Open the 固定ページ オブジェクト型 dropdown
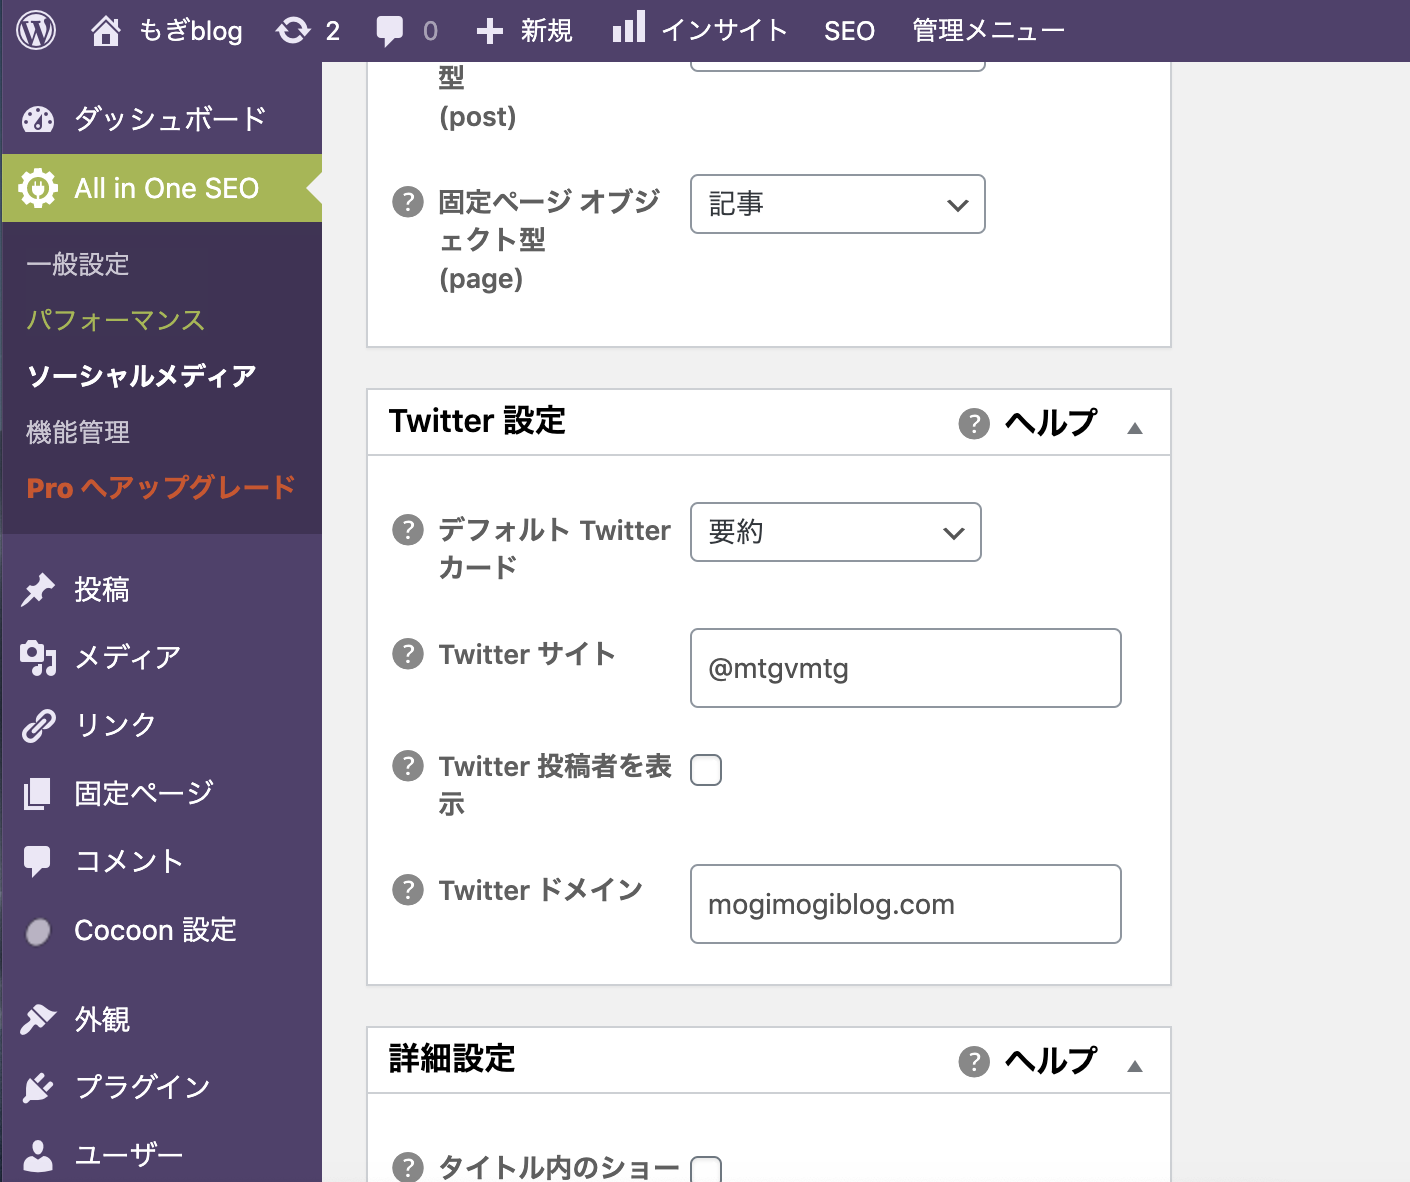The width and height of the screenshot is (1410, 1182). point(837,204)
